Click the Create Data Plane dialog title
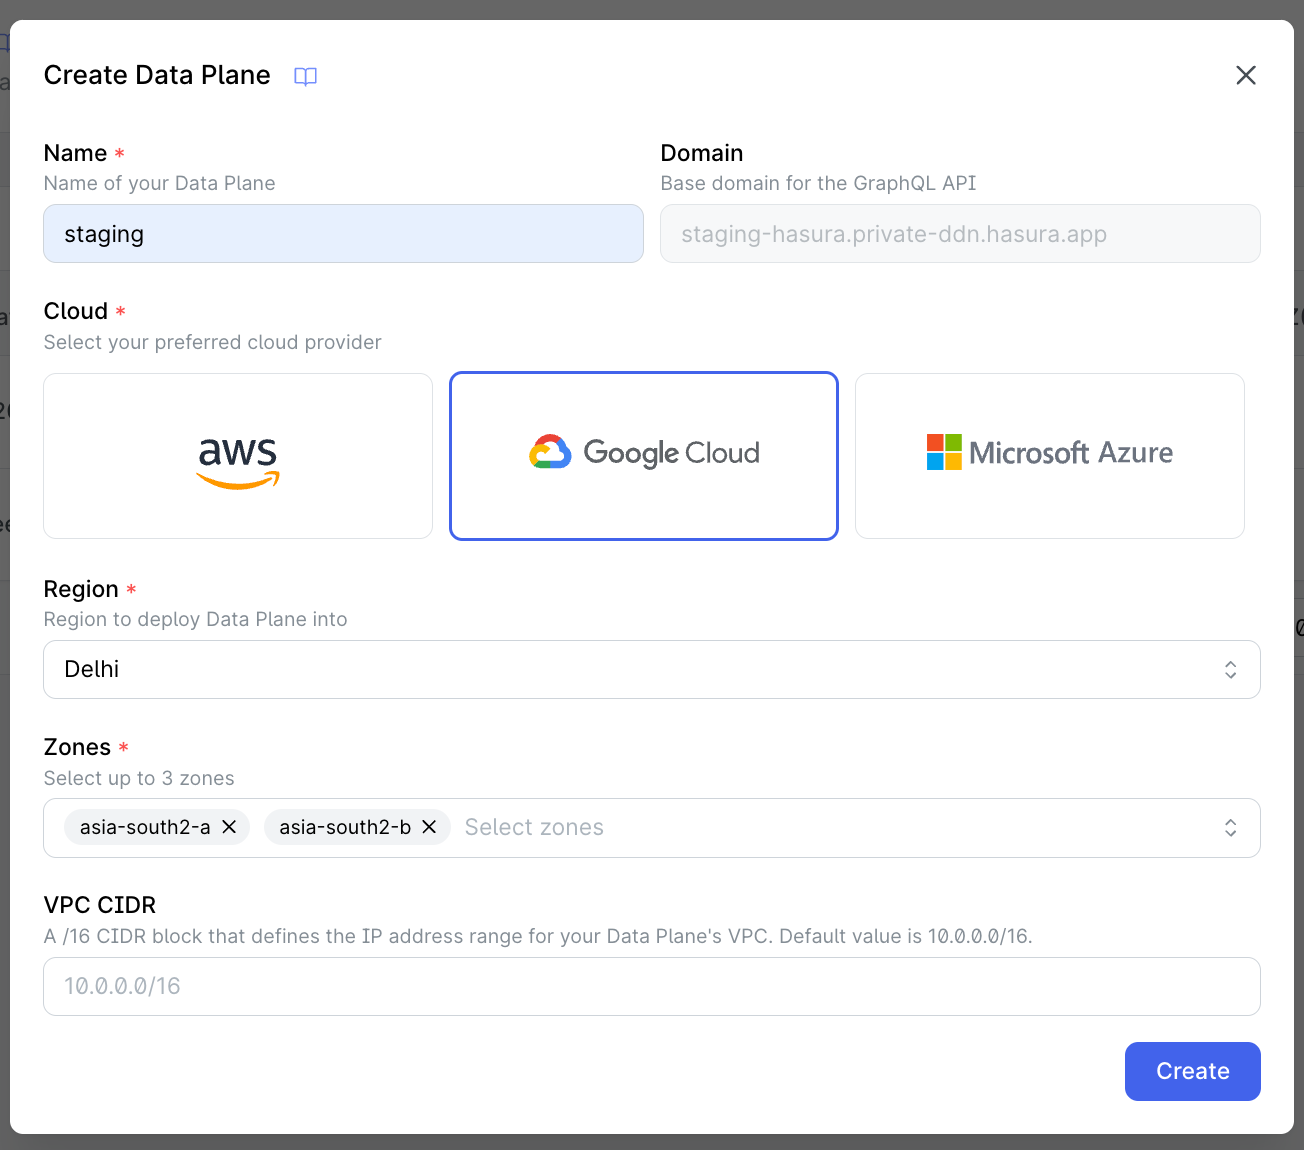1304x1150 pixels. pyautogui.click(x=156, y=75)
